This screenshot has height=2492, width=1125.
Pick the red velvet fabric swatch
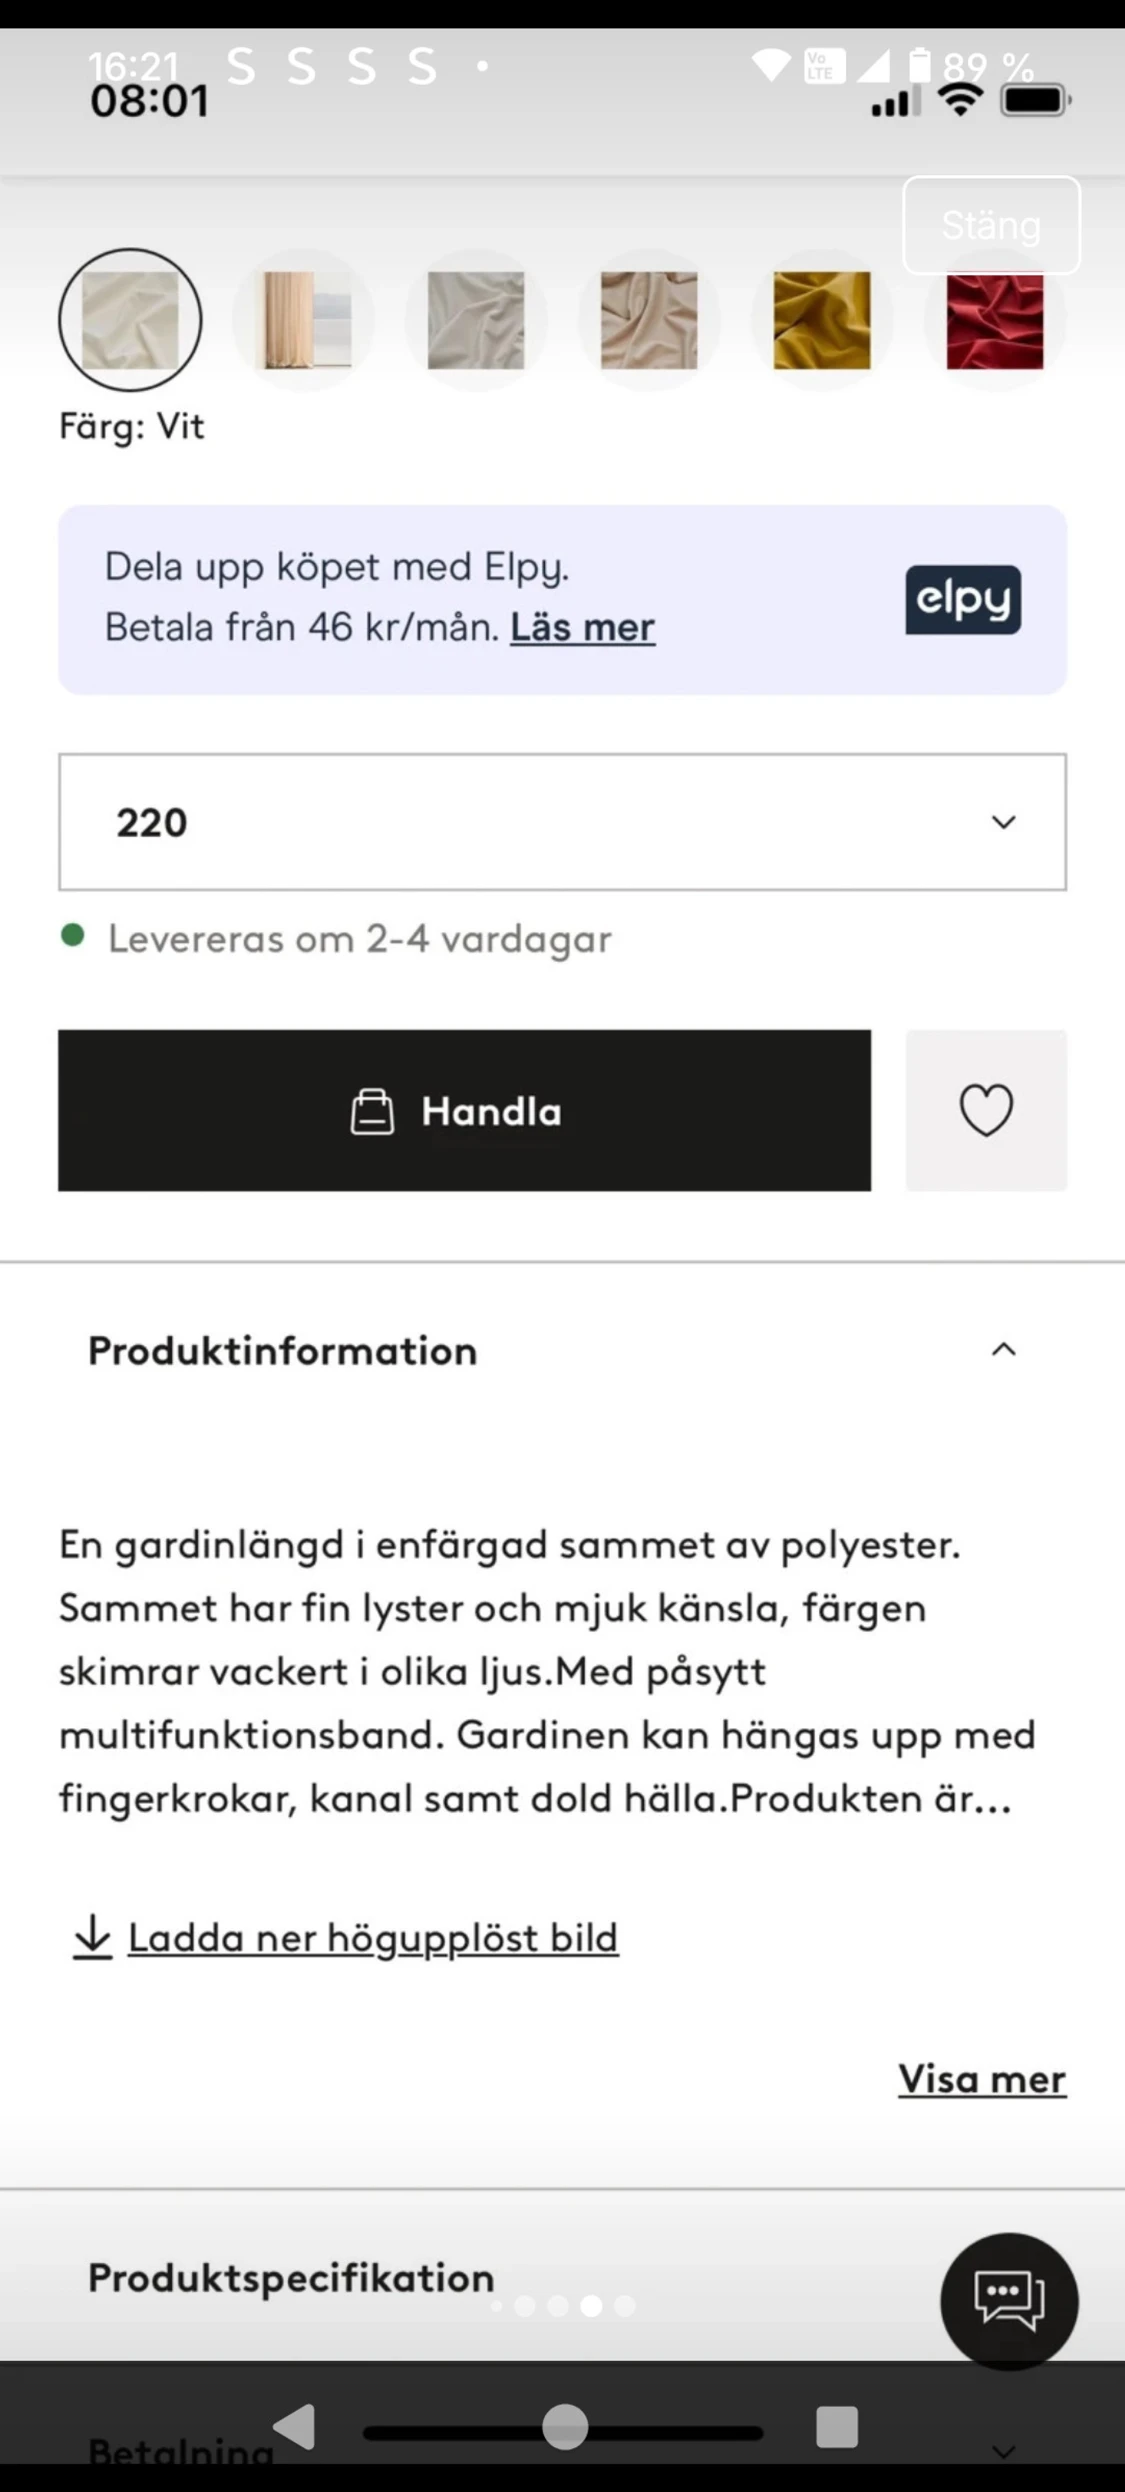coord(994,320)
